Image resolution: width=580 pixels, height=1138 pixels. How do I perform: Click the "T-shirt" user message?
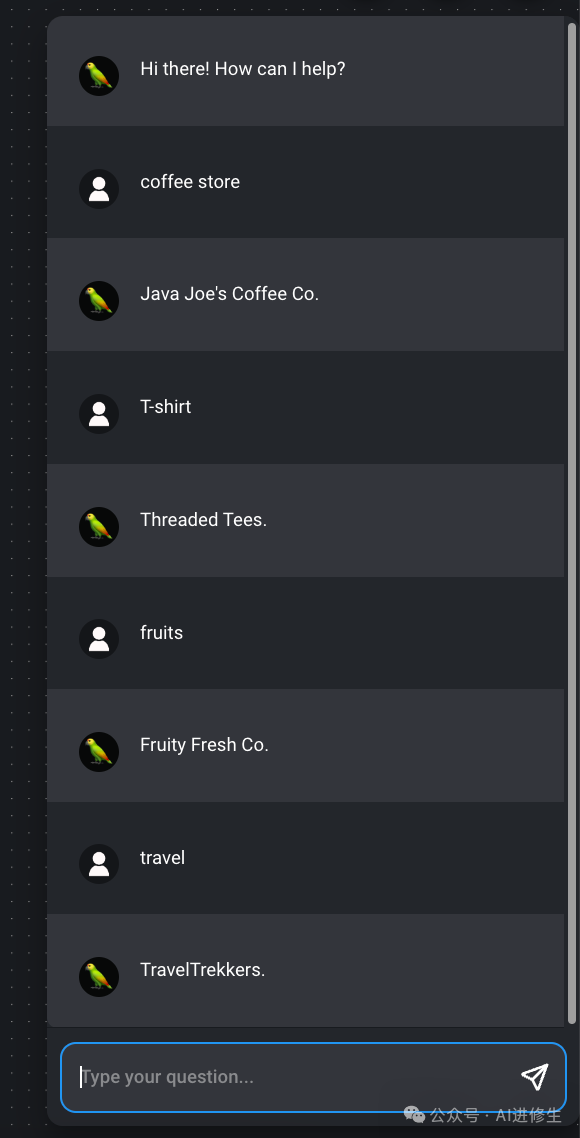point(166,406)
